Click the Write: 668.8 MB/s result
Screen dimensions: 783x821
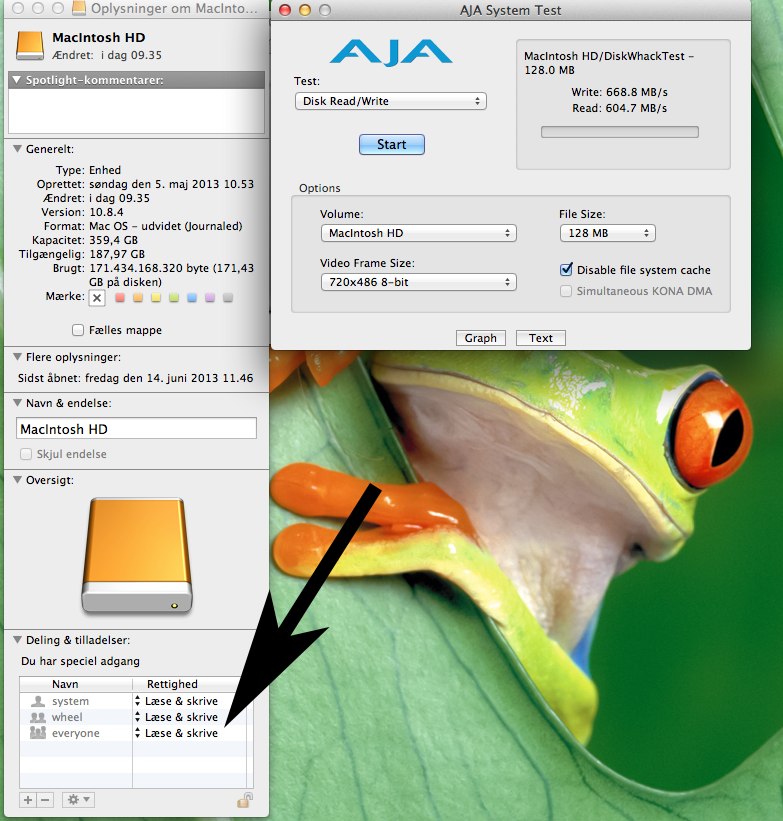(620, 92)
